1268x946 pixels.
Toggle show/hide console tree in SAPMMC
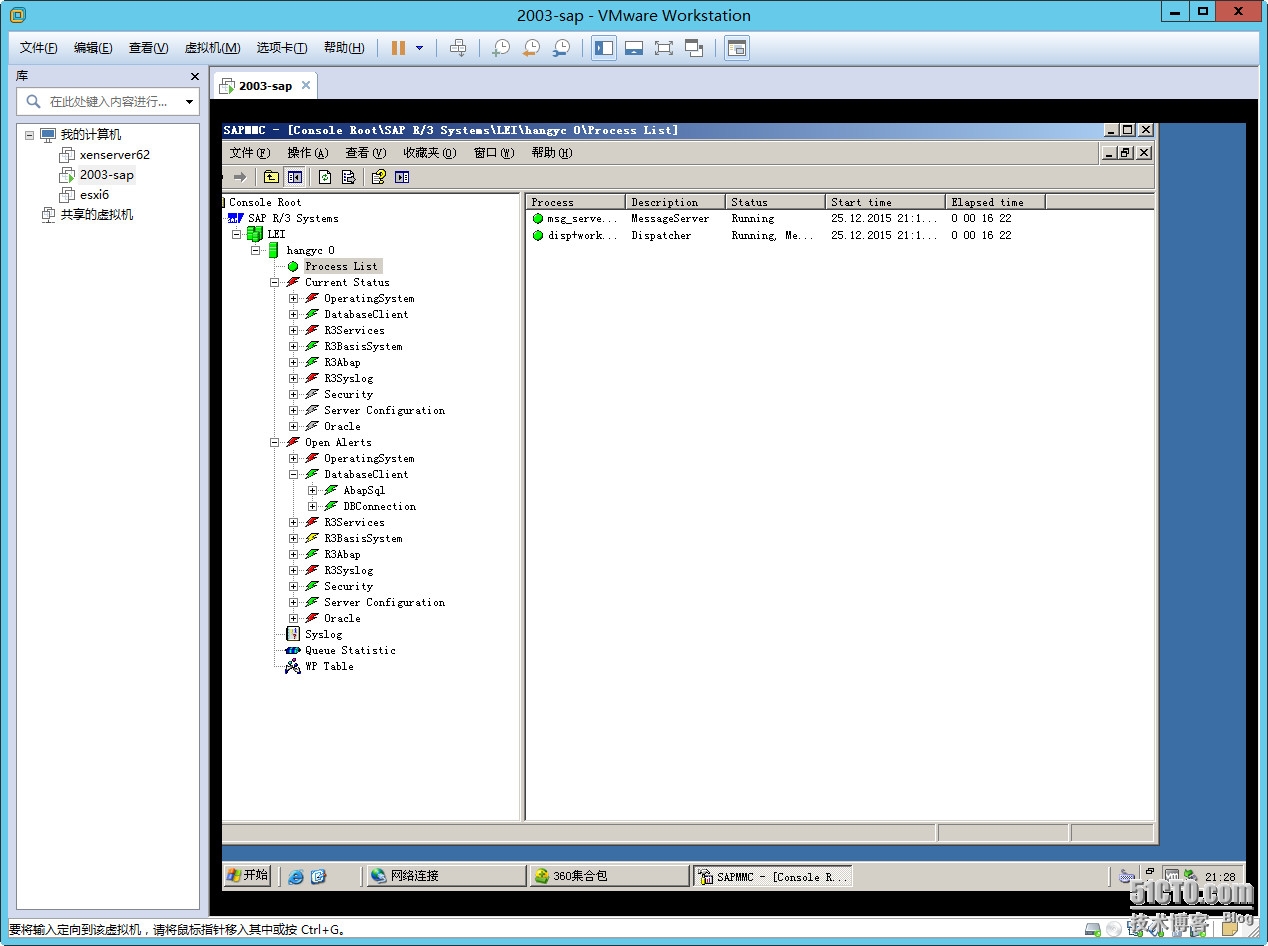coord(295,177)
